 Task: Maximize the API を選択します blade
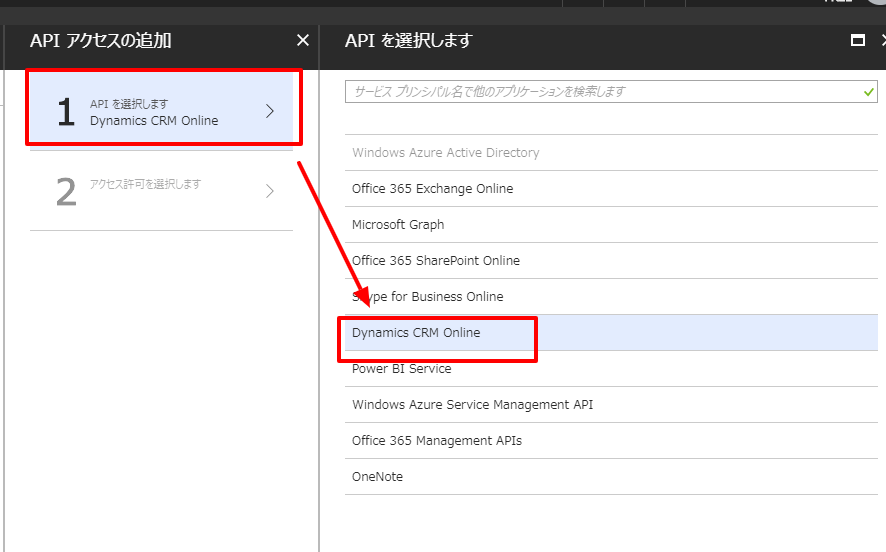858,40
